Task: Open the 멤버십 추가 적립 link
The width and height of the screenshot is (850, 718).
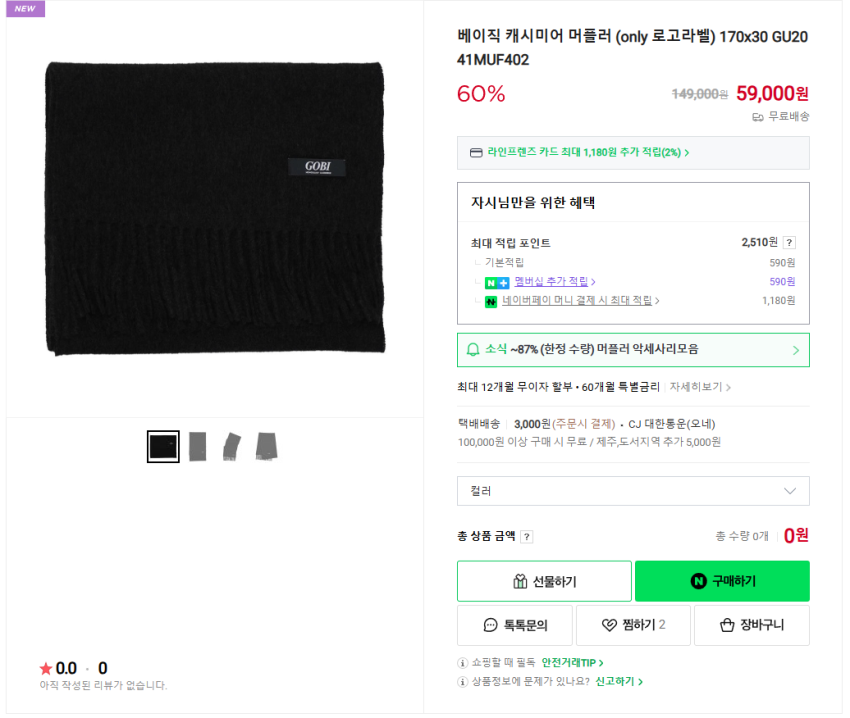Action: coord(554,282)
